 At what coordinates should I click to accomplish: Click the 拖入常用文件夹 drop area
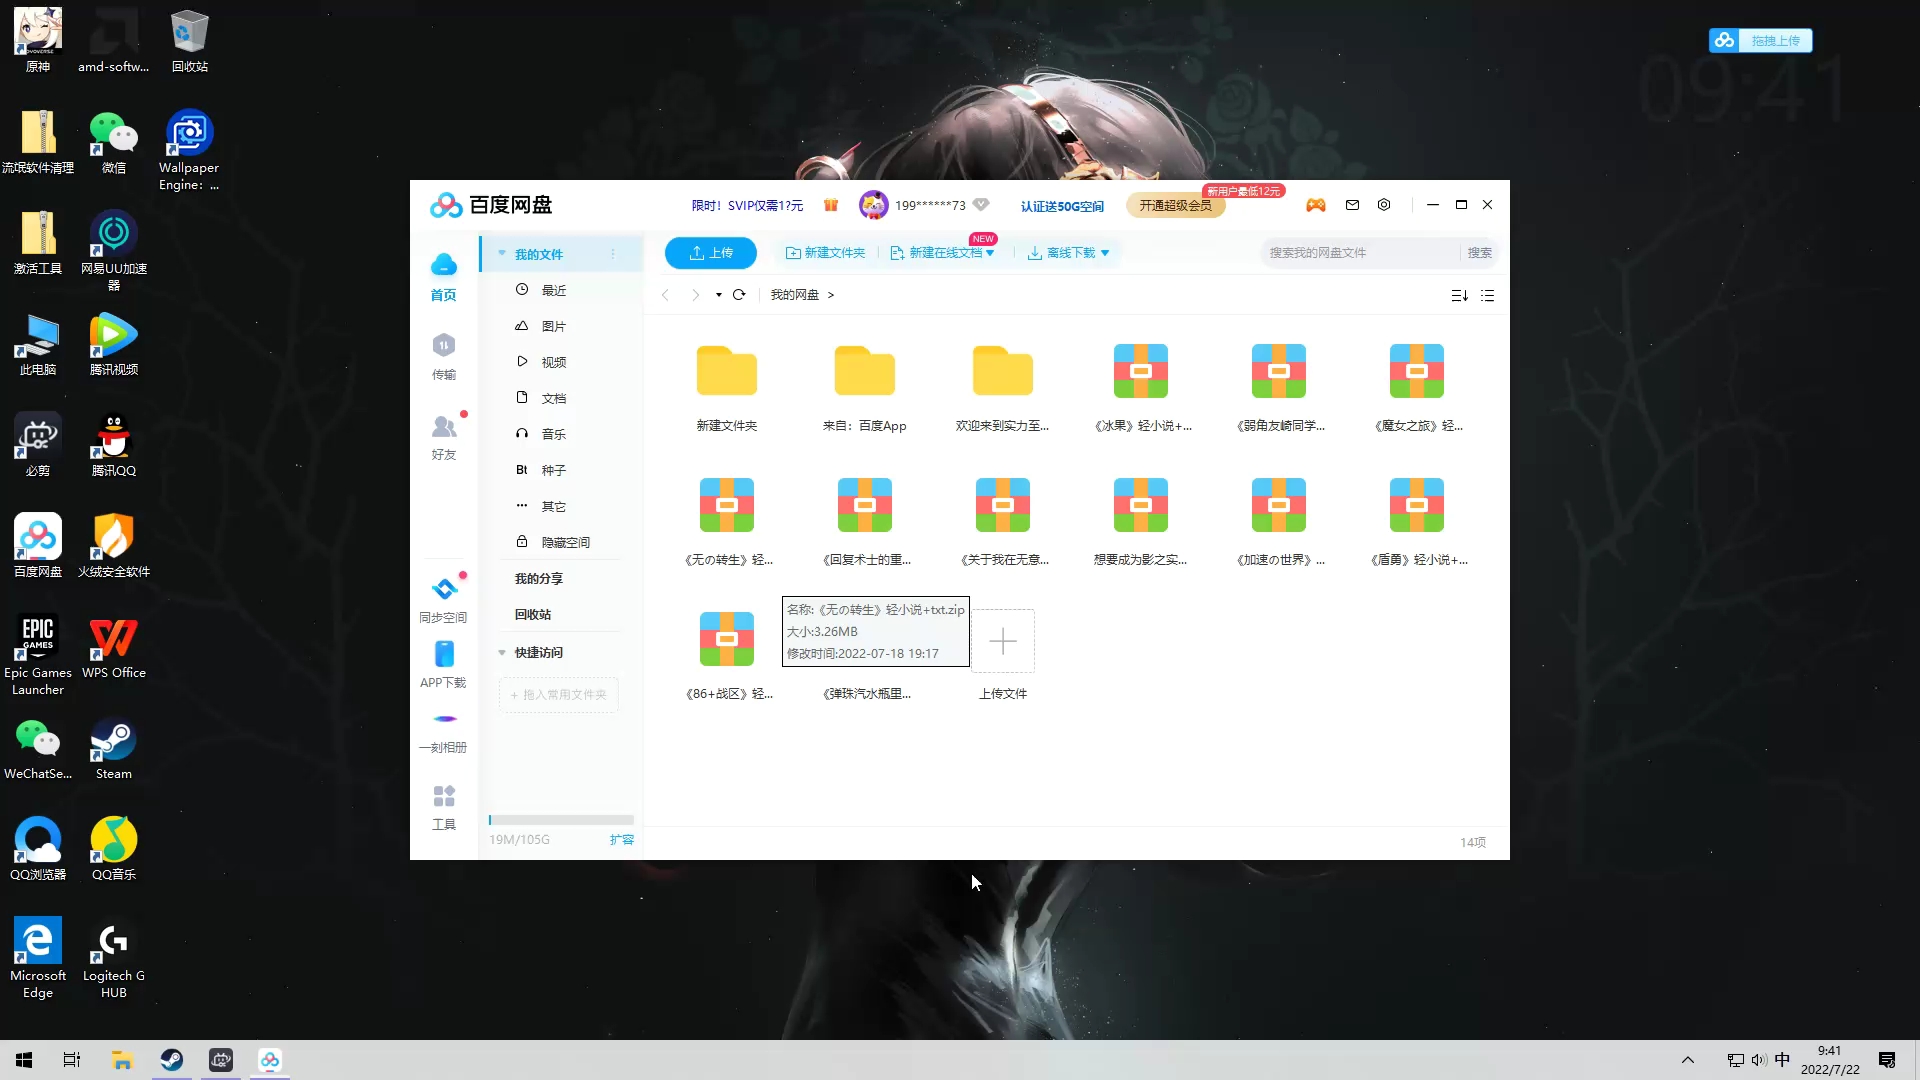[x=559, y=695]
